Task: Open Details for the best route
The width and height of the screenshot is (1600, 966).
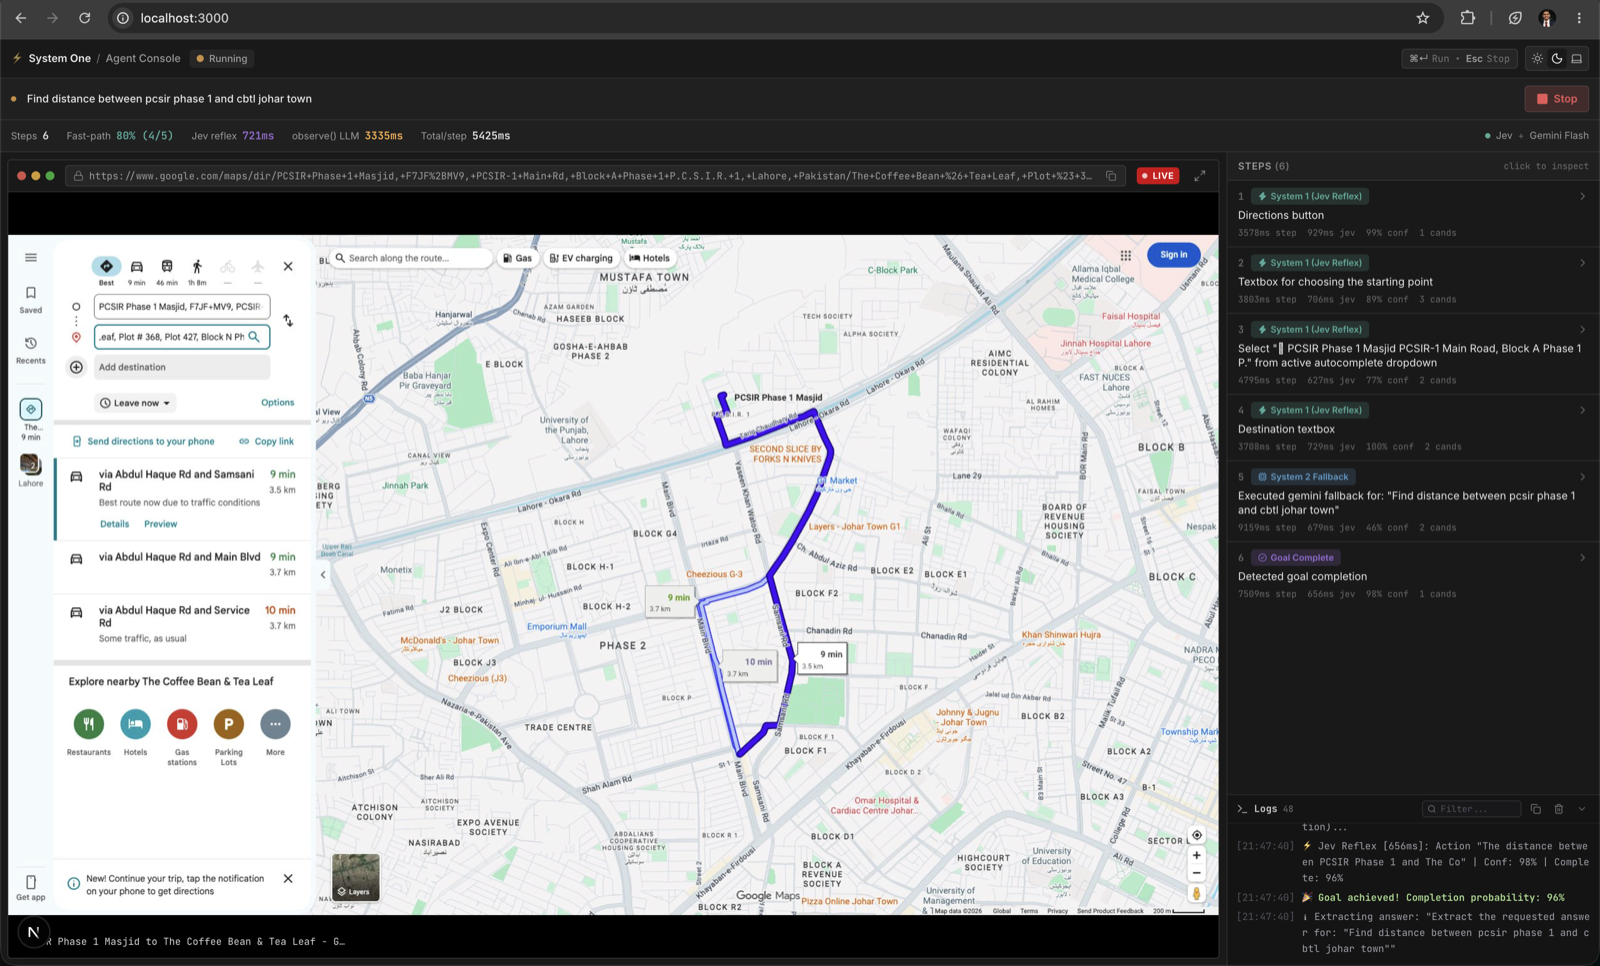Action: pos(114,524)
